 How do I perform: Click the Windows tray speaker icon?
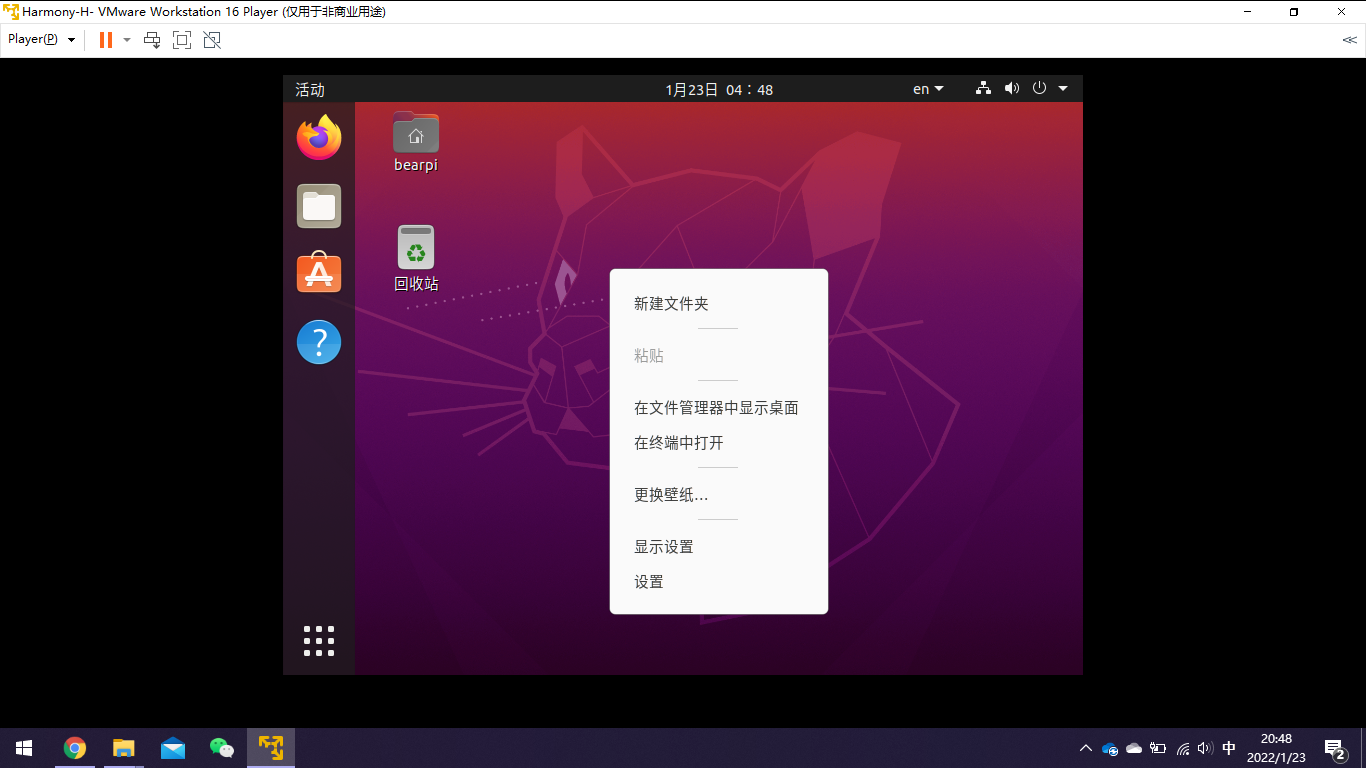click(1205, 748)
